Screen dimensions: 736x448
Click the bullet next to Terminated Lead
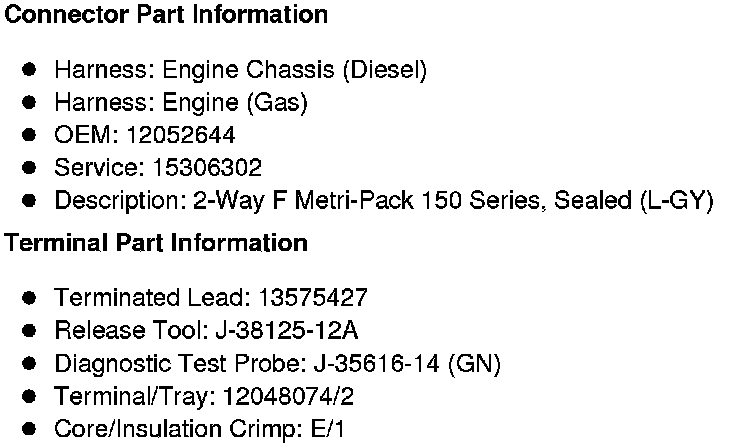pyautogui.click(x=30, y=298)
